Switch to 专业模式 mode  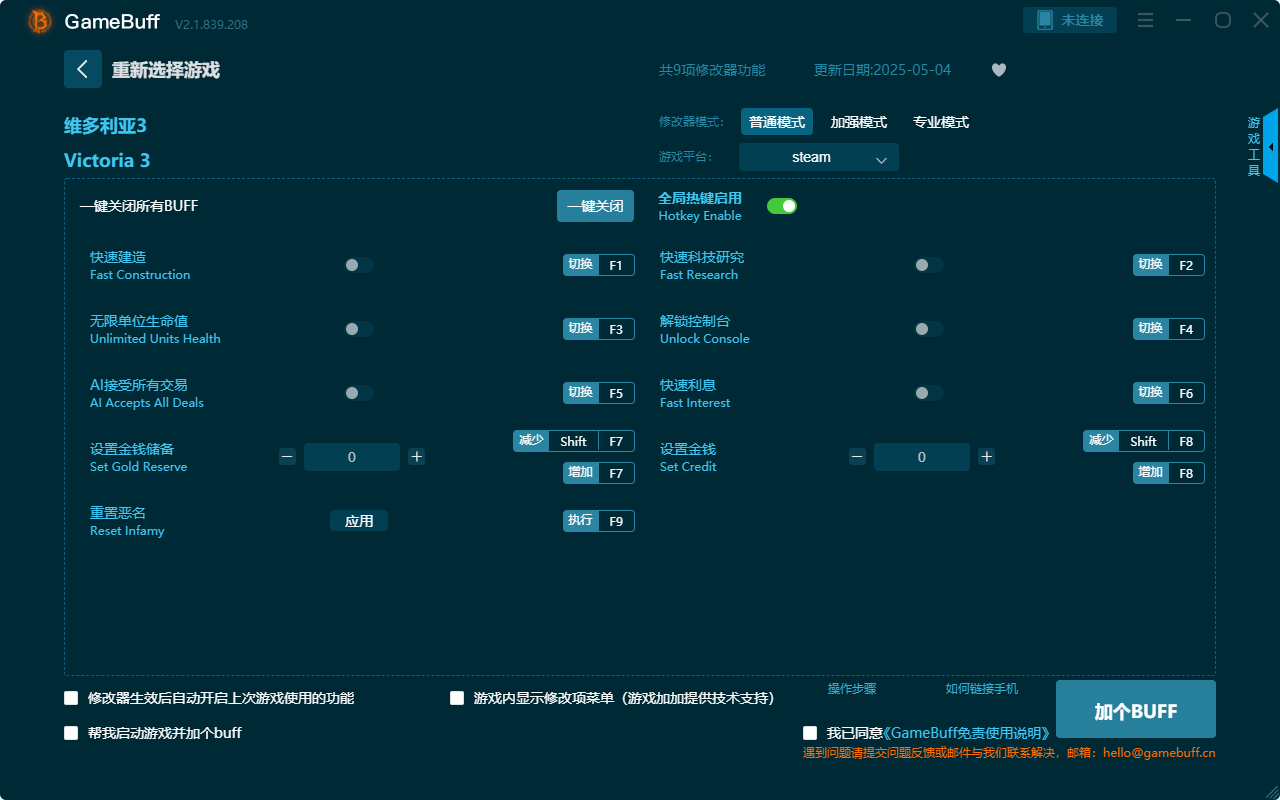pyautogui.click(x=941, y=121)
